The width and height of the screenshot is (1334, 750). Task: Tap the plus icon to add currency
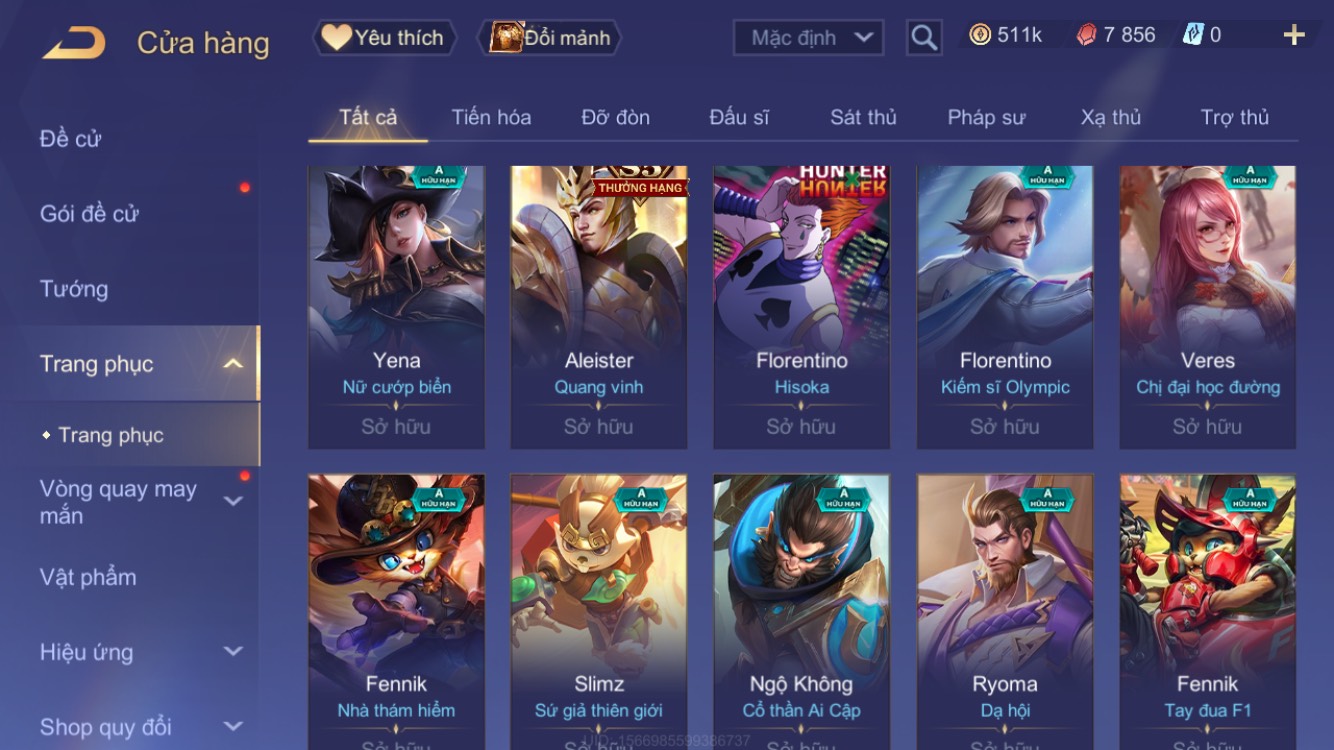[x=1294, y=35]
